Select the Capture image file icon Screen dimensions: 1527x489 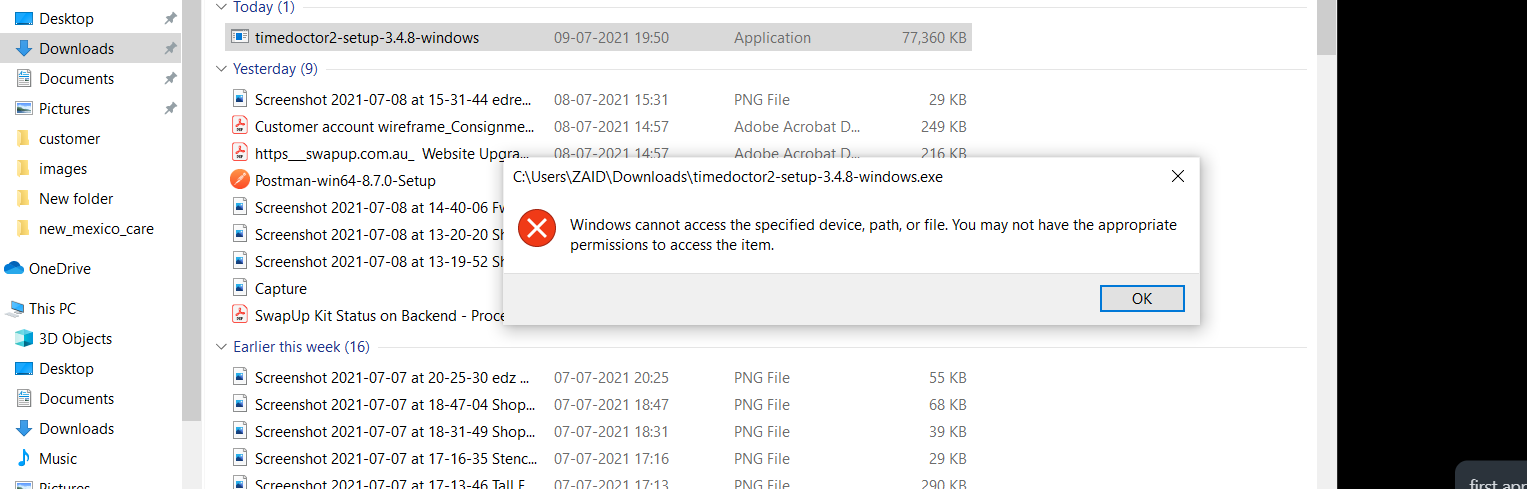click(x=240, y=288)
